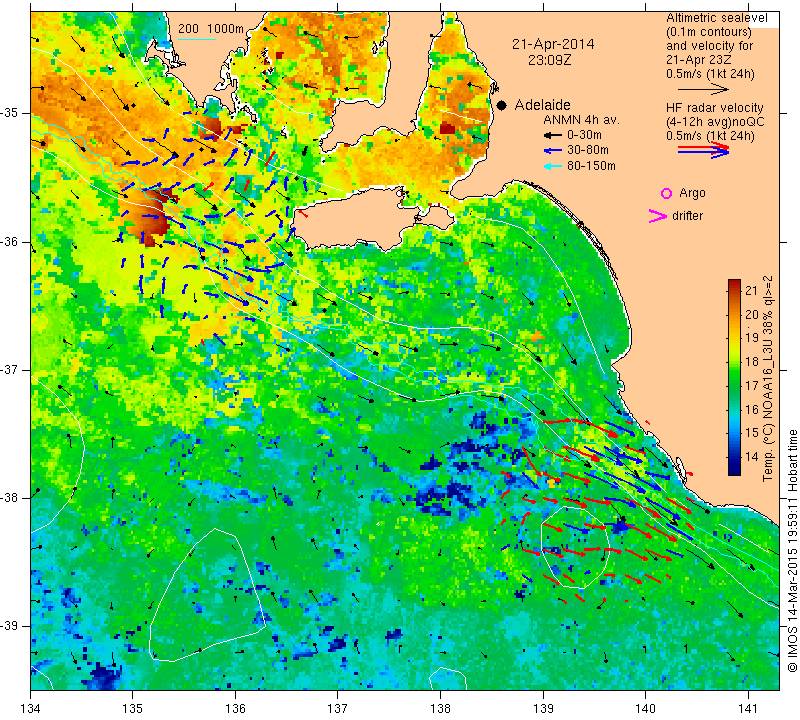Click the time text 23:09Z
The height and width of the screenshot is (720, 800).
[549, 60]
